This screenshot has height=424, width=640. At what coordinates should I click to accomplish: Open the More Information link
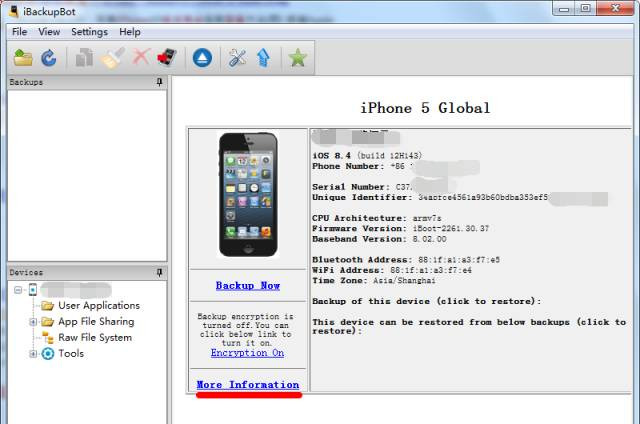pyautogui.click(x=248, y=385)
